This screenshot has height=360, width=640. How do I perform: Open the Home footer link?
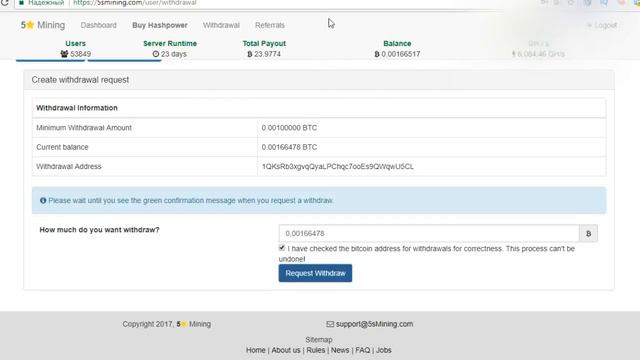[x=256, y=350]
